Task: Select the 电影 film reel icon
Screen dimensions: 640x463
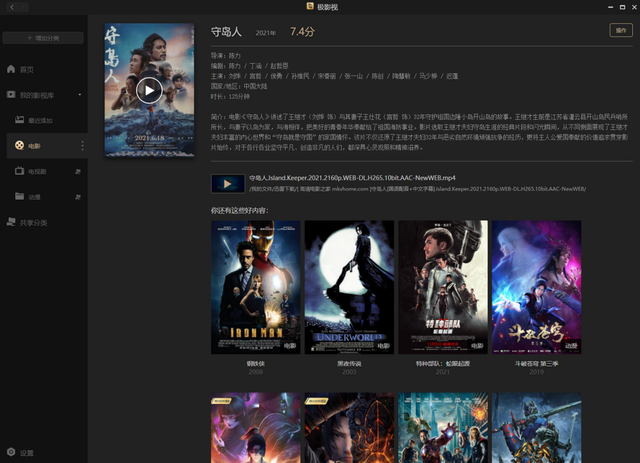Action: point(19,145)
